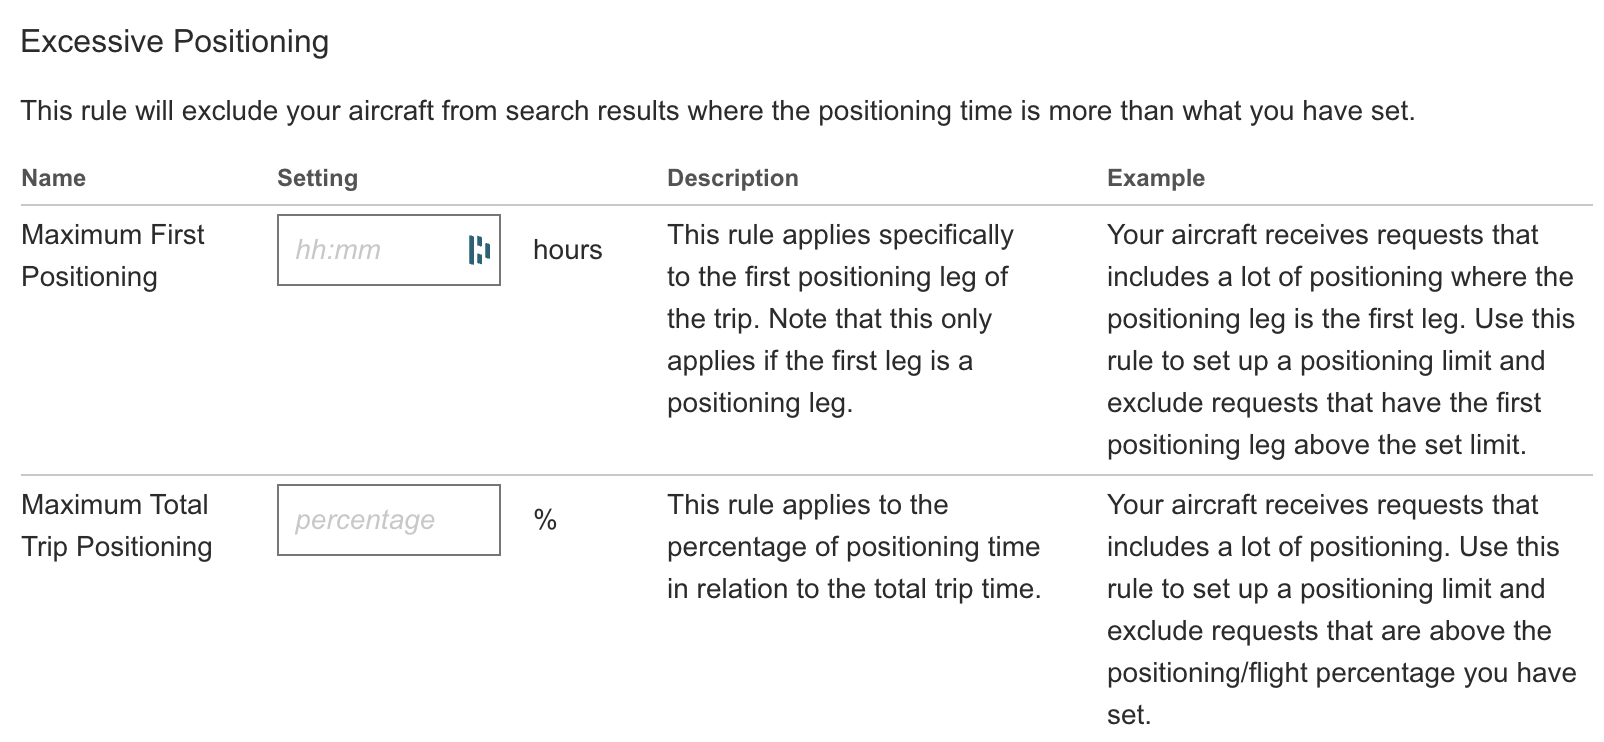1604x742 pixels.
Task: Focus the percentage input for Total Trip Positioning
Action: [389, 520]
